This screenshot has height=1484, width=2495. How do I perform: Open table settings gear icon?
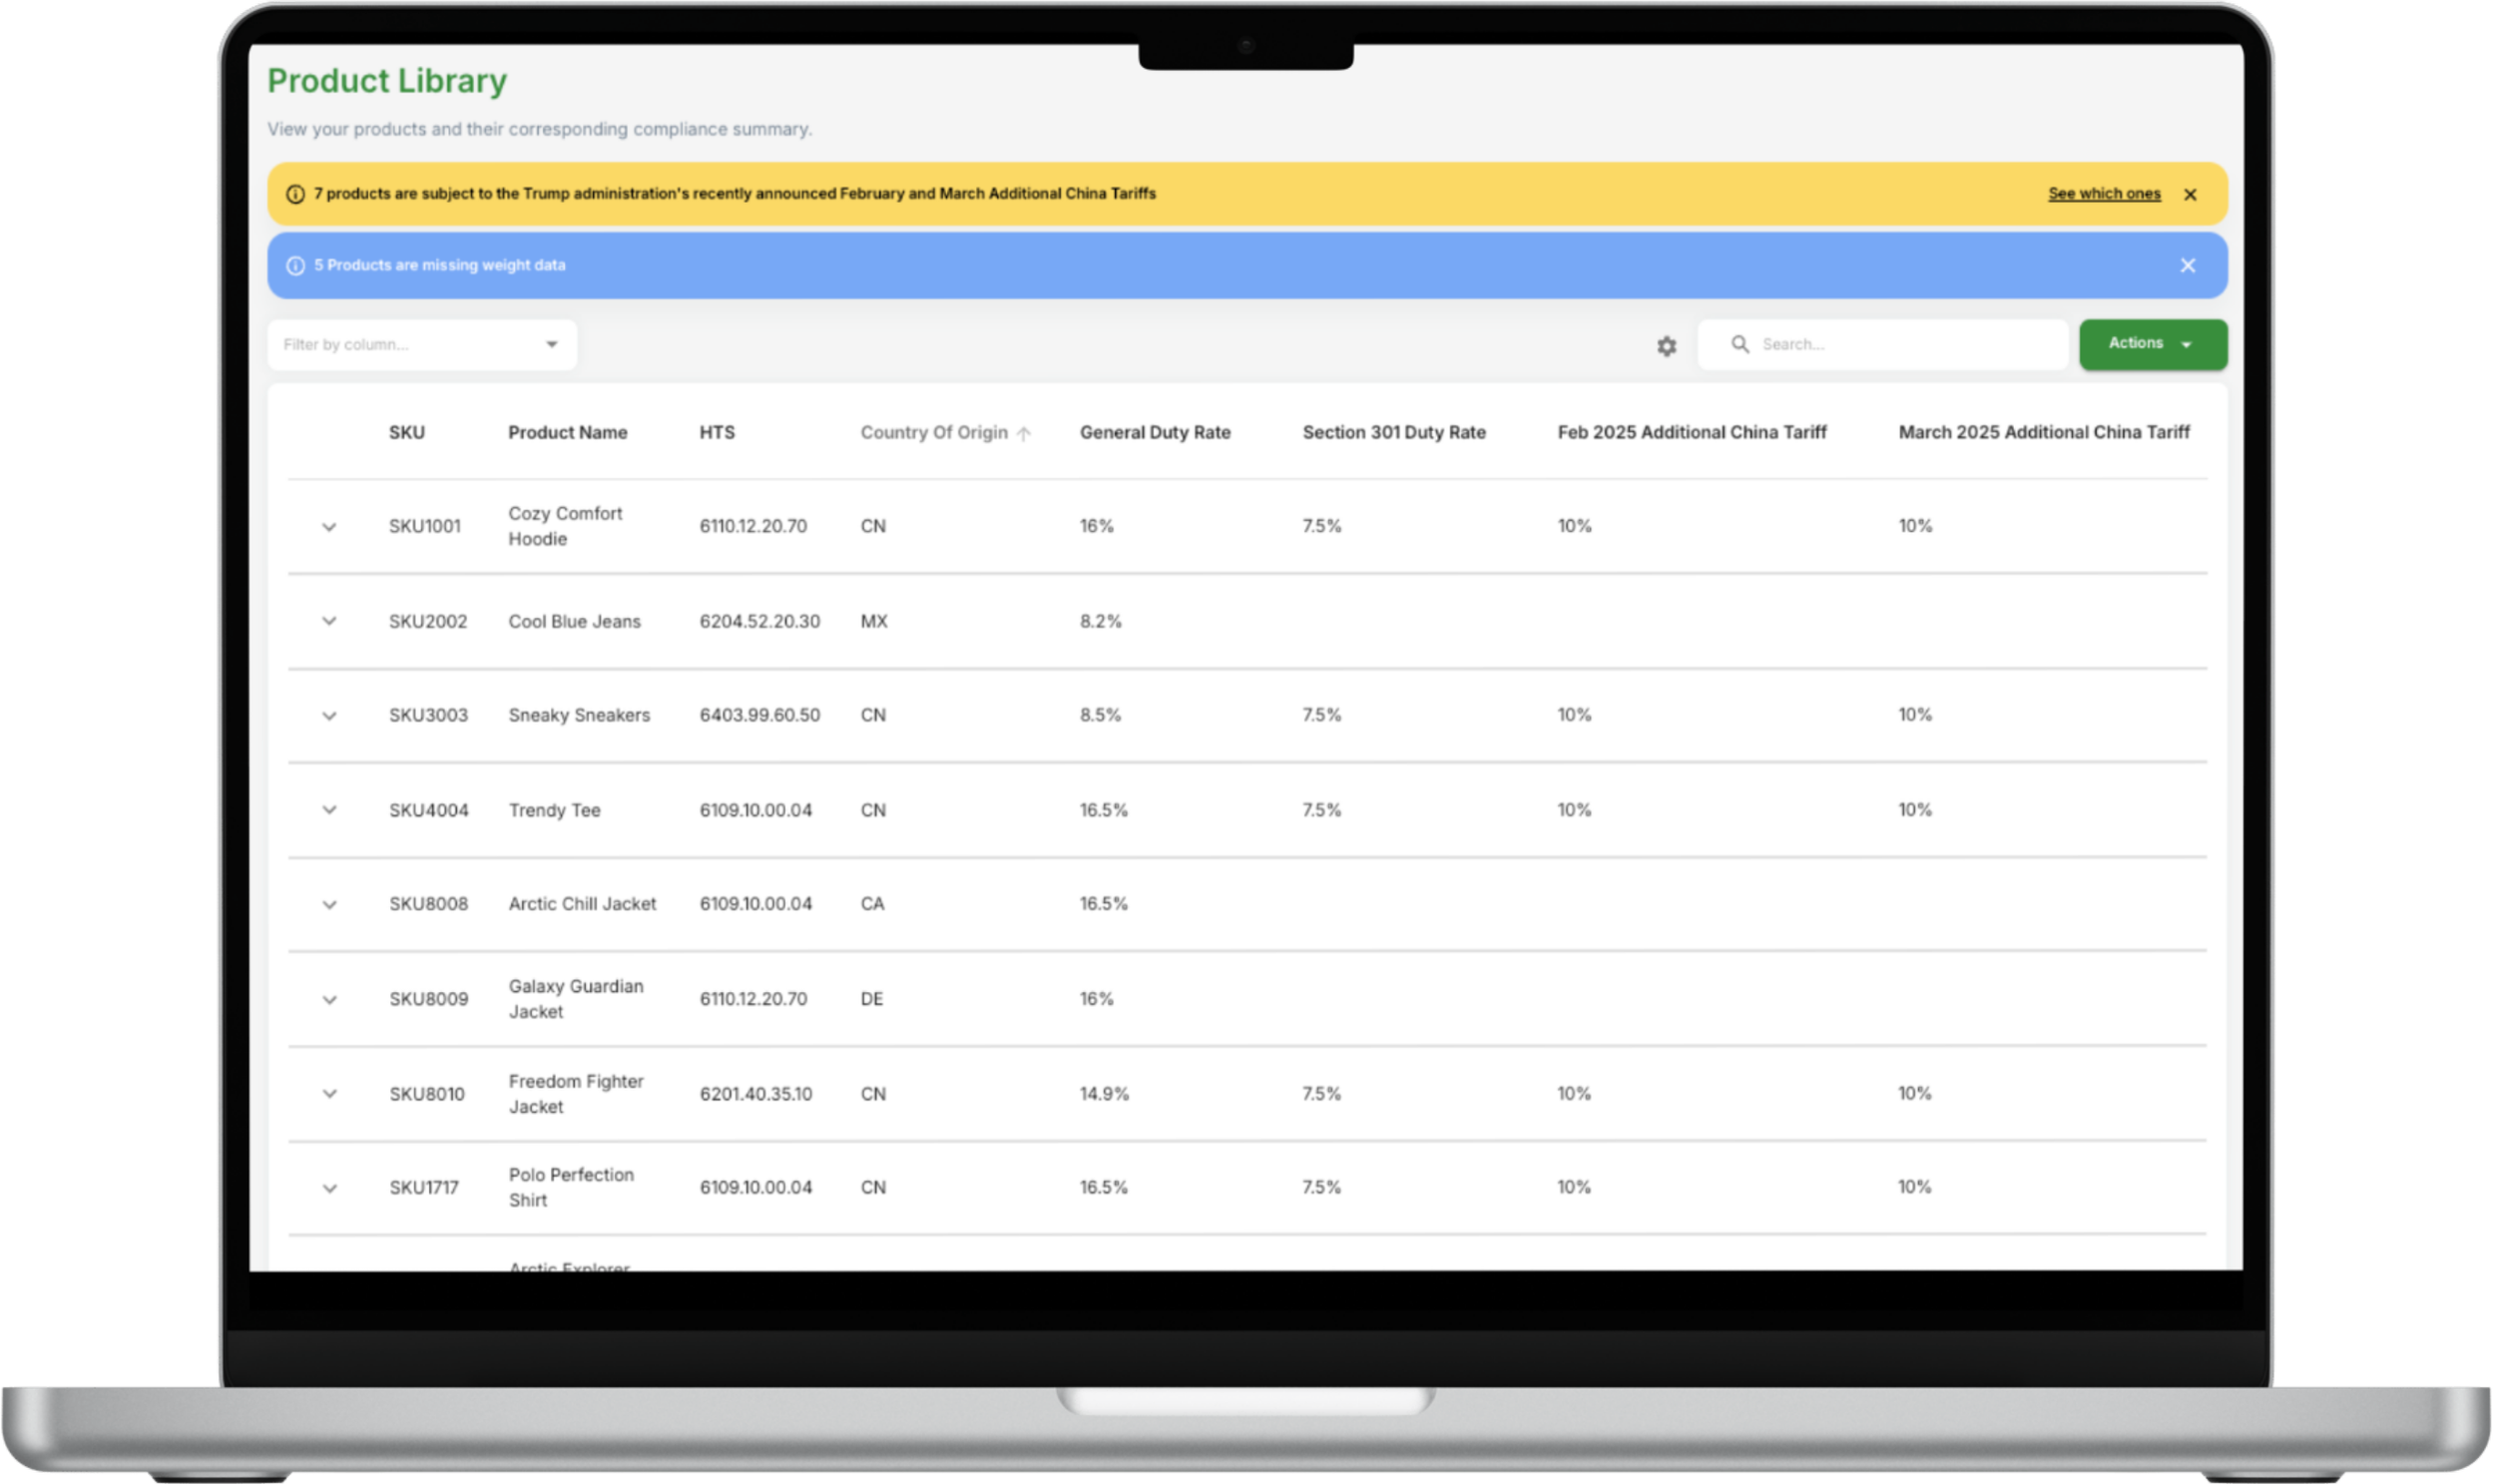click(1666, 346)
